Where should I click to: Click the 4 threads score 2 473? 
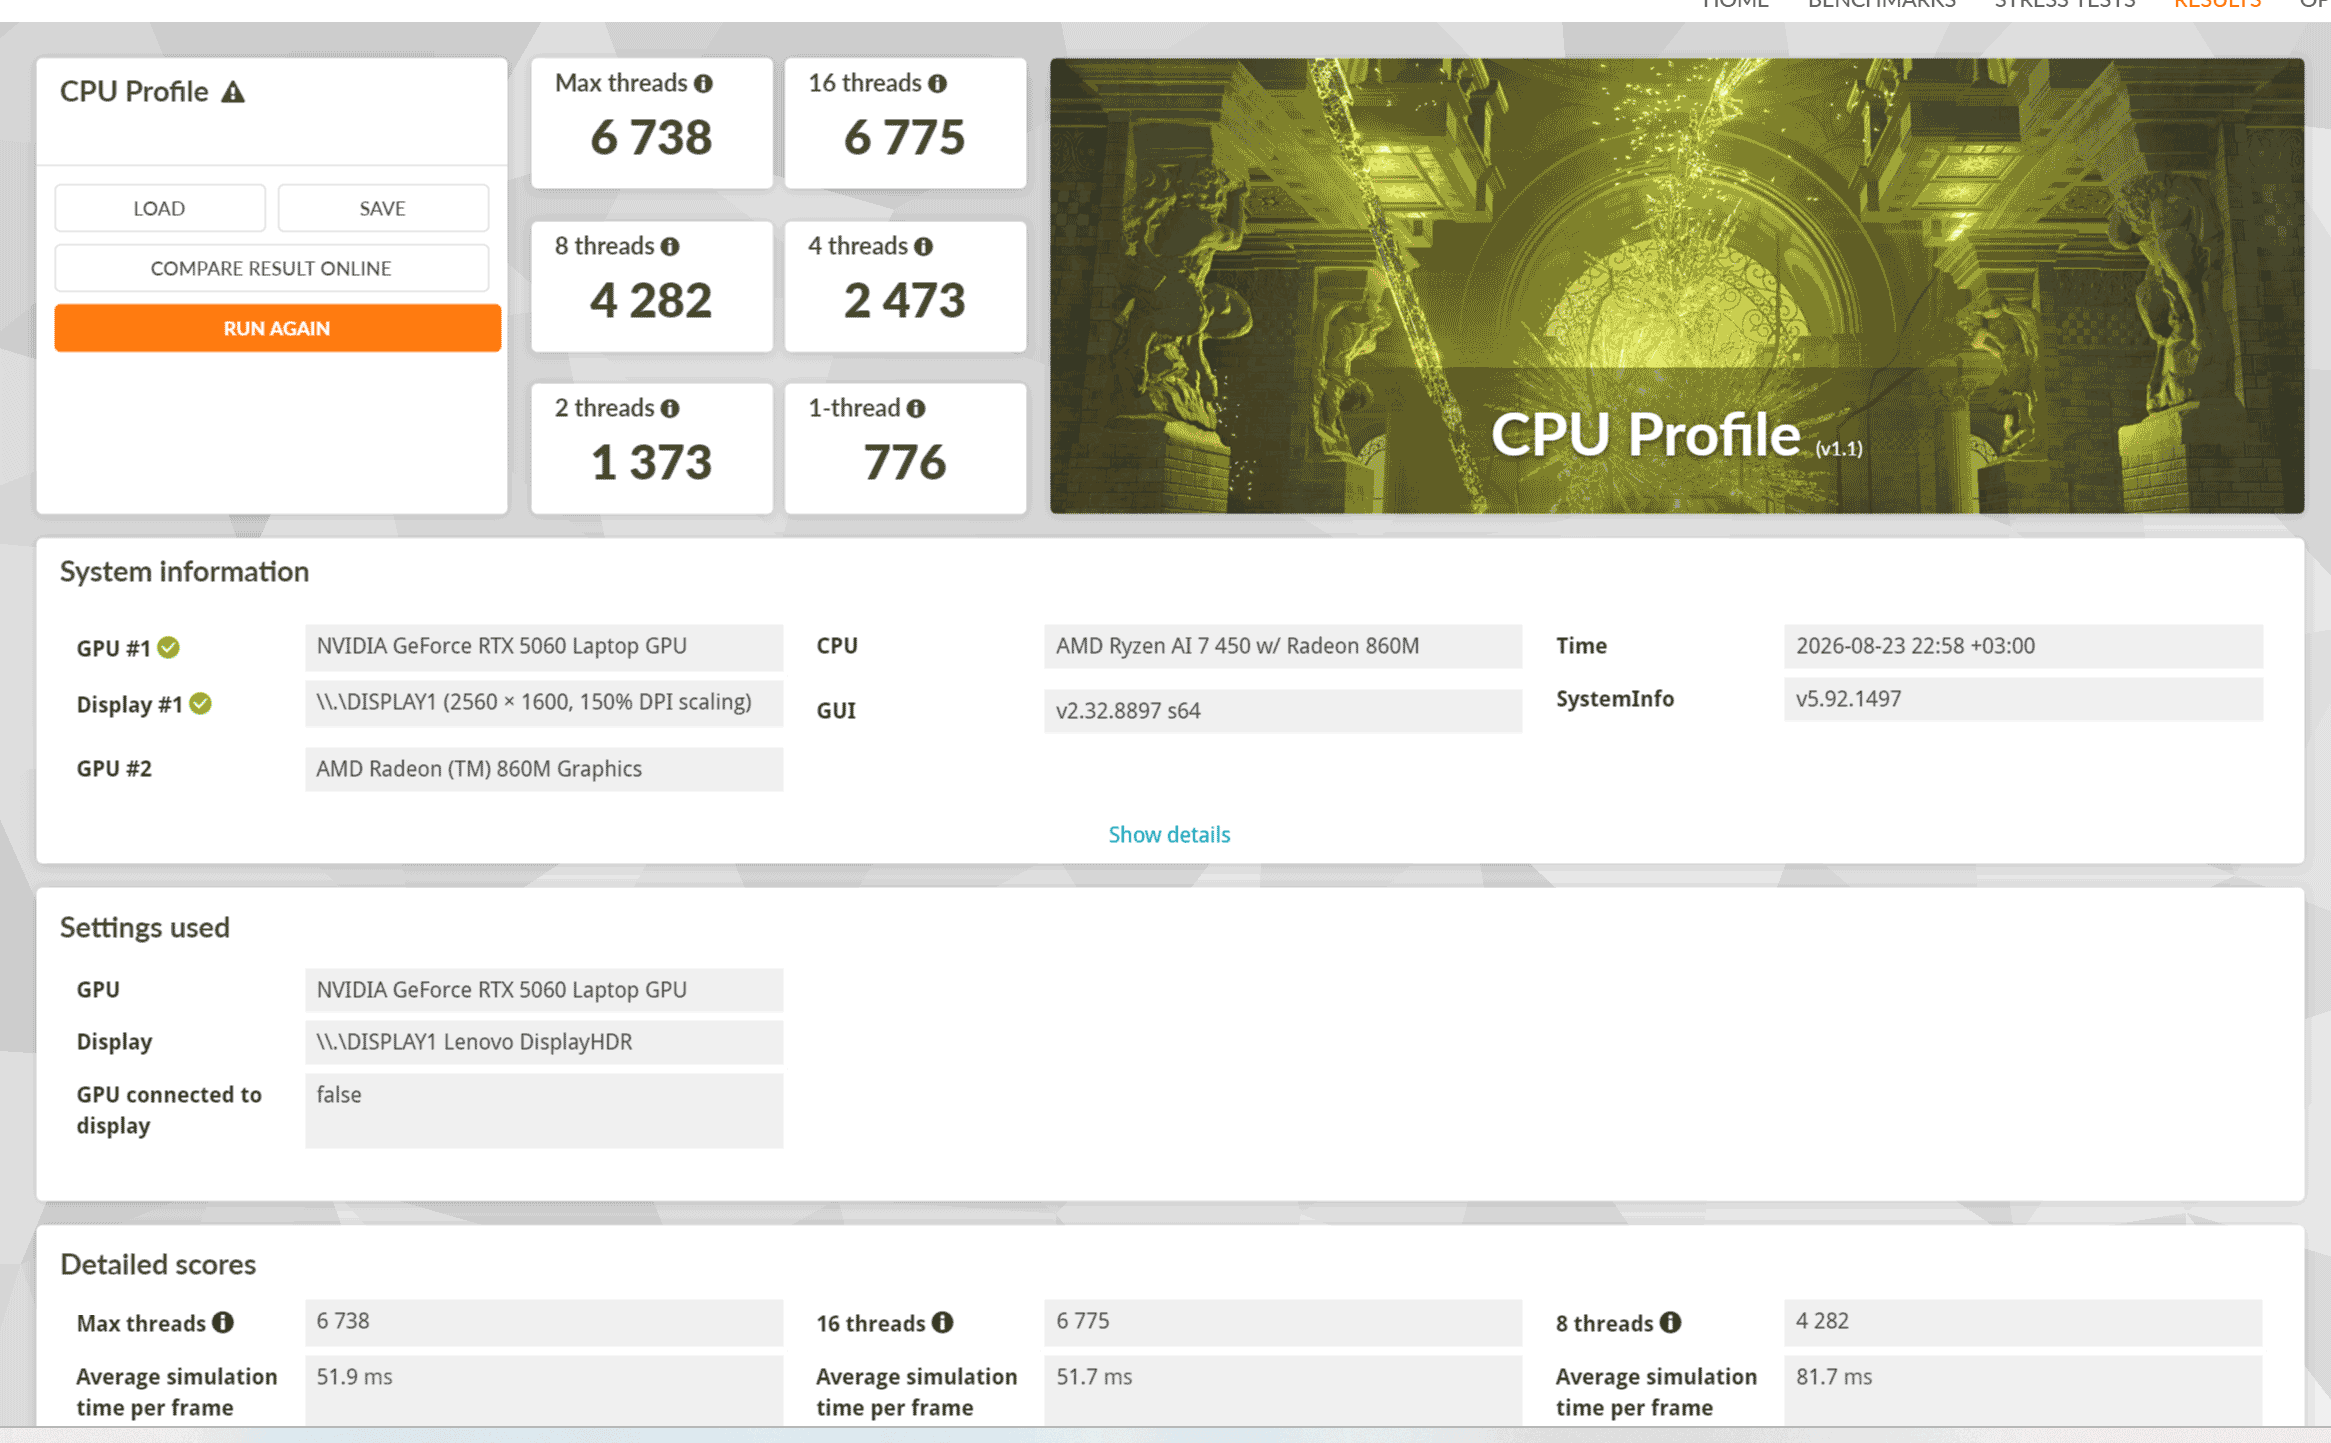[x=905, y=300]
